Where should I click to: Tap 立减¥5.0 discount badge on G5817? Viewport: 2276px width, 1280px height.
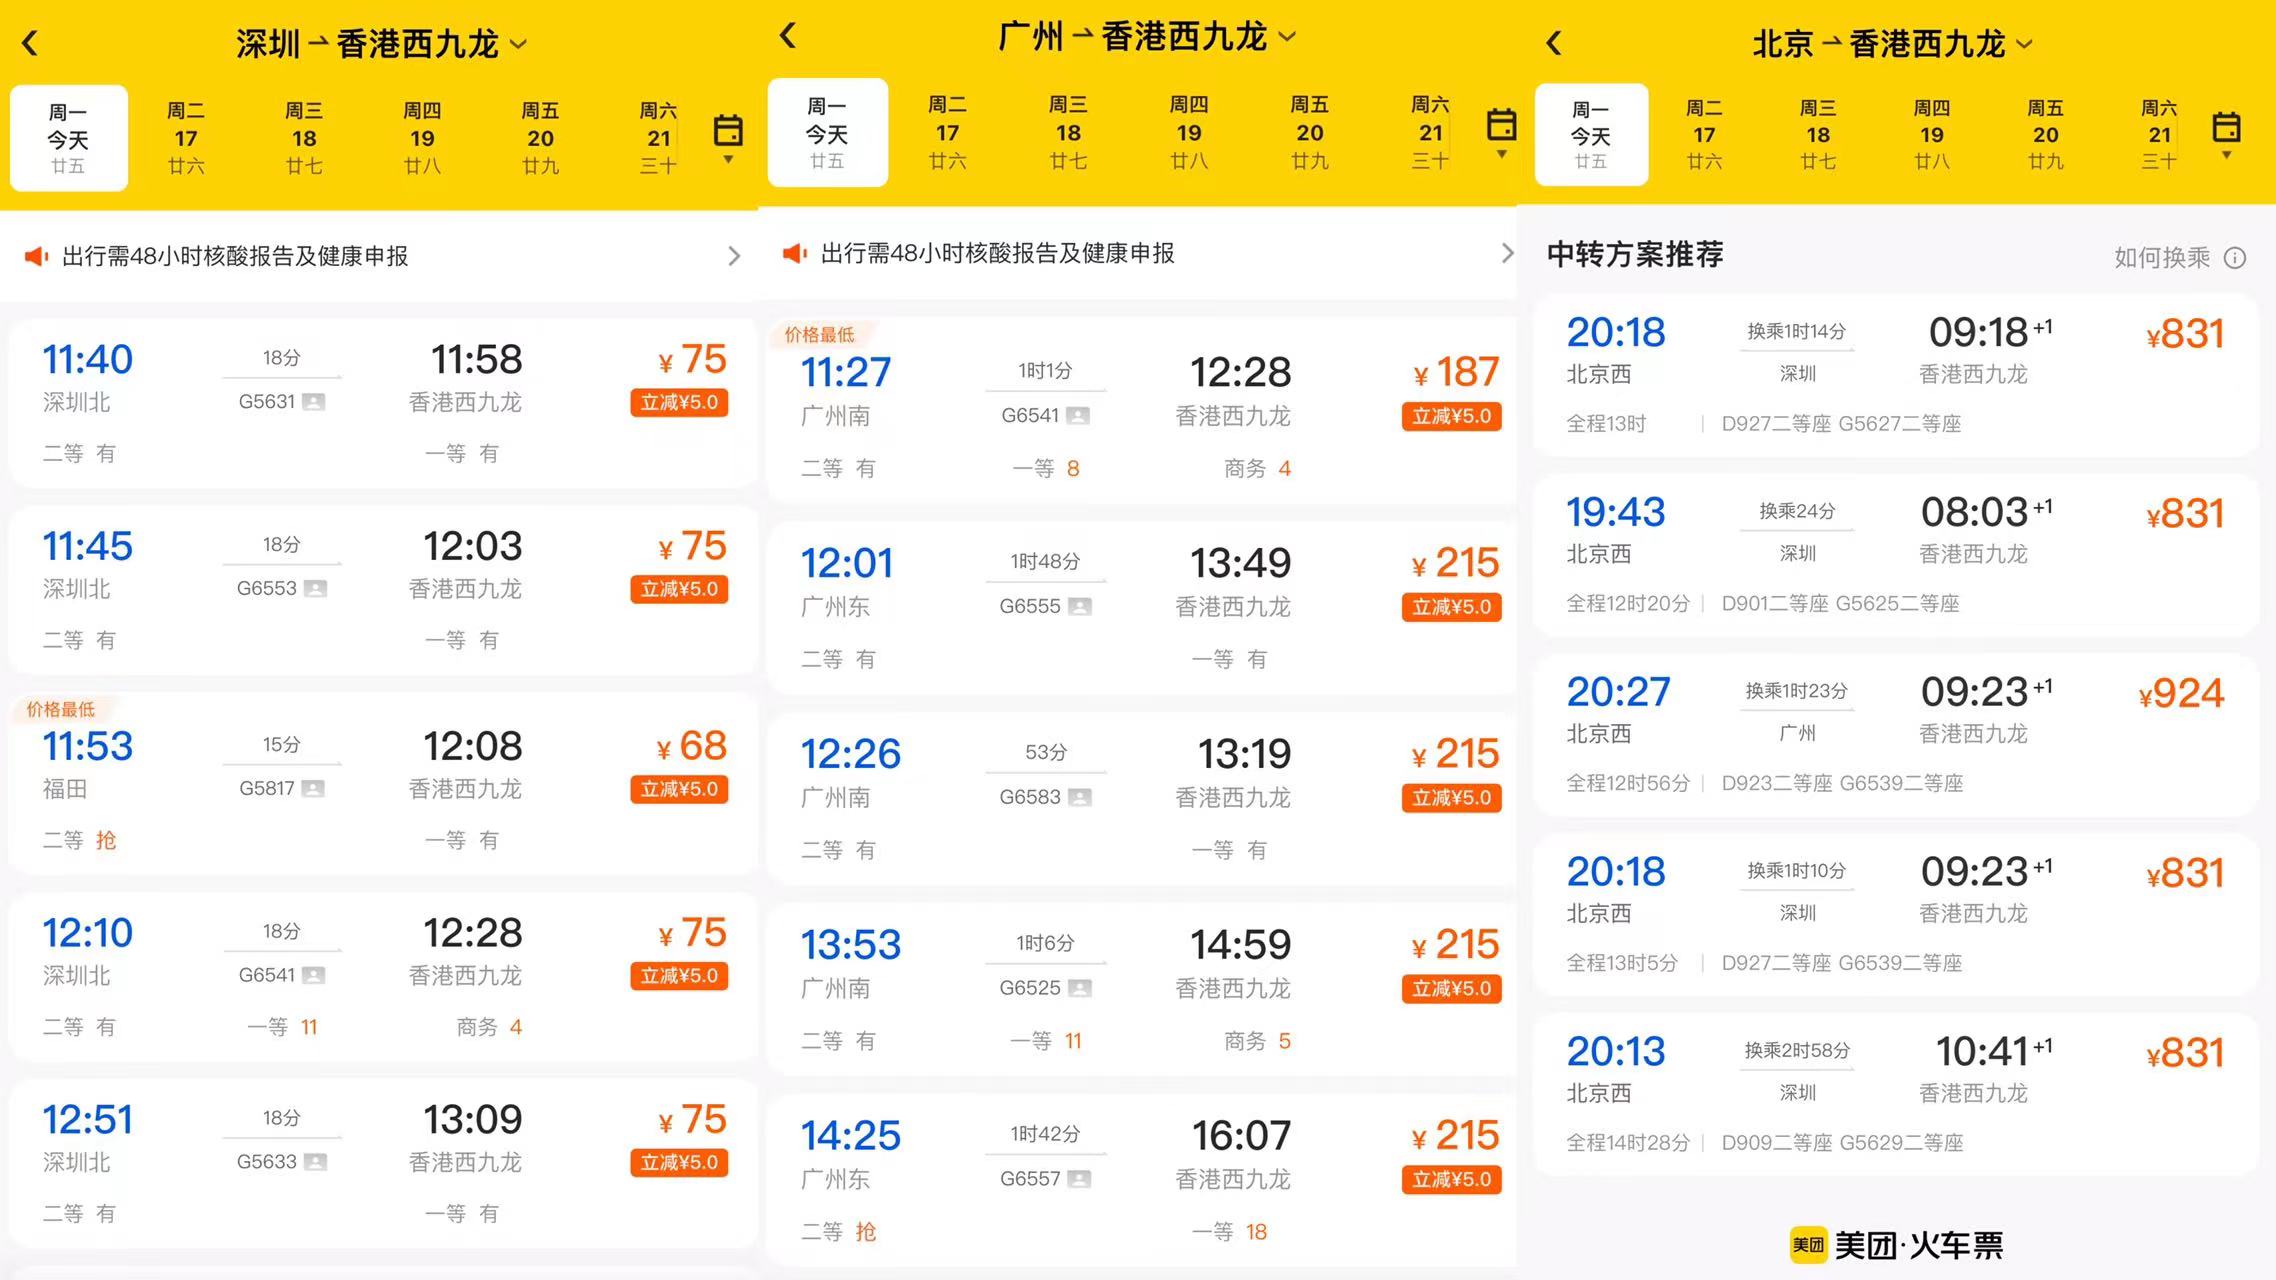[679, 789]
